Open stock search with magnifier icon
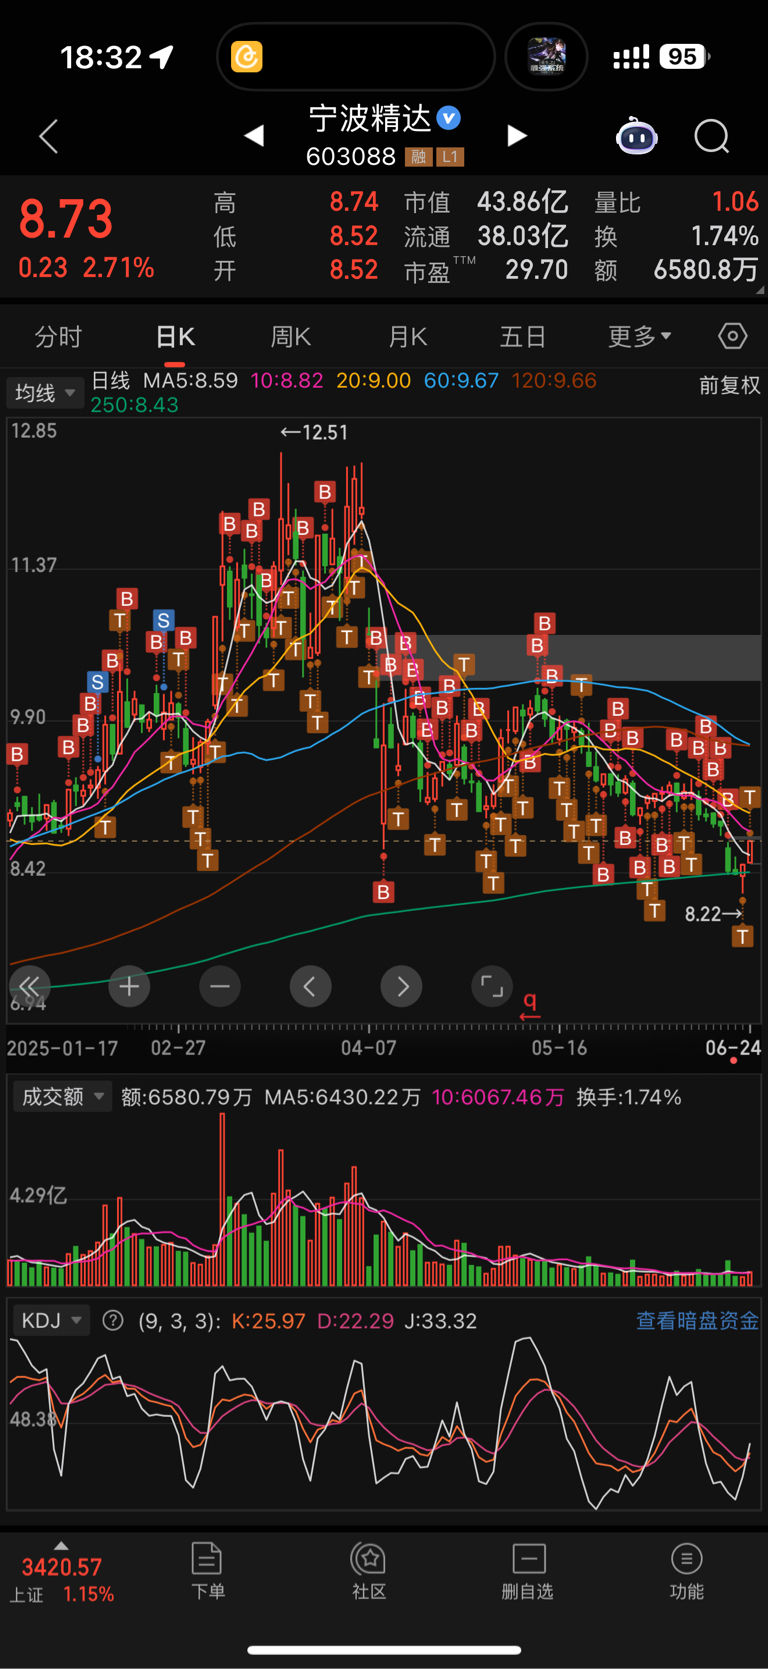768x1669 pixels. click(712, 136)
